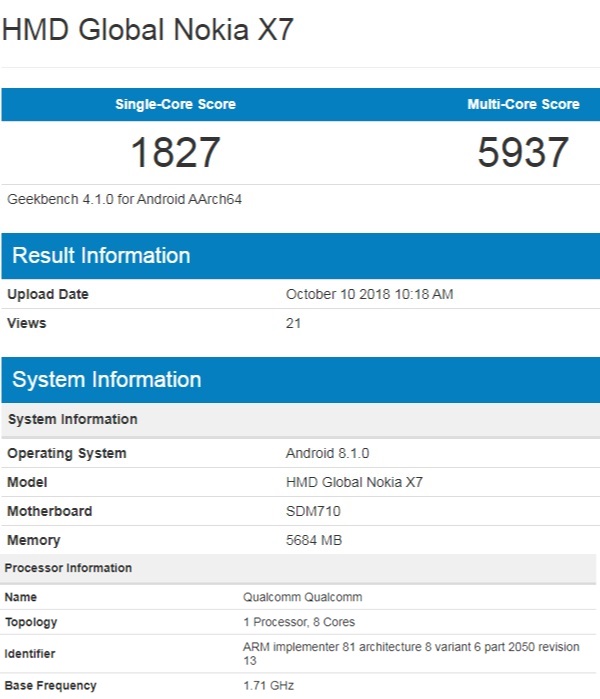Click the Processor Information subheader

pos(298,568)
